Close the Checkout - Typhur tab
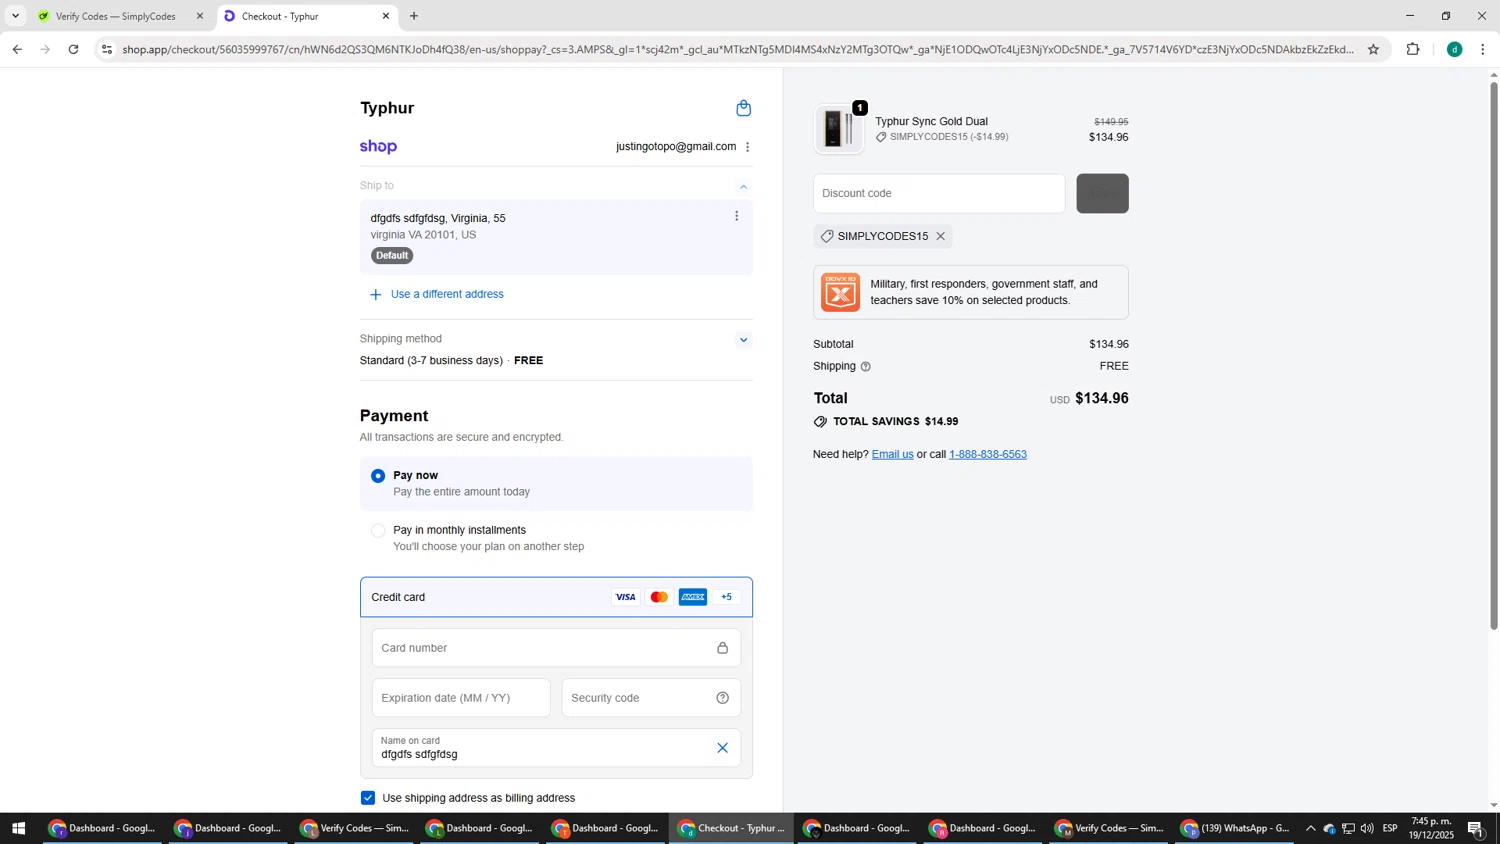This screenshot has height=844, width=1500. pos(386,16)
